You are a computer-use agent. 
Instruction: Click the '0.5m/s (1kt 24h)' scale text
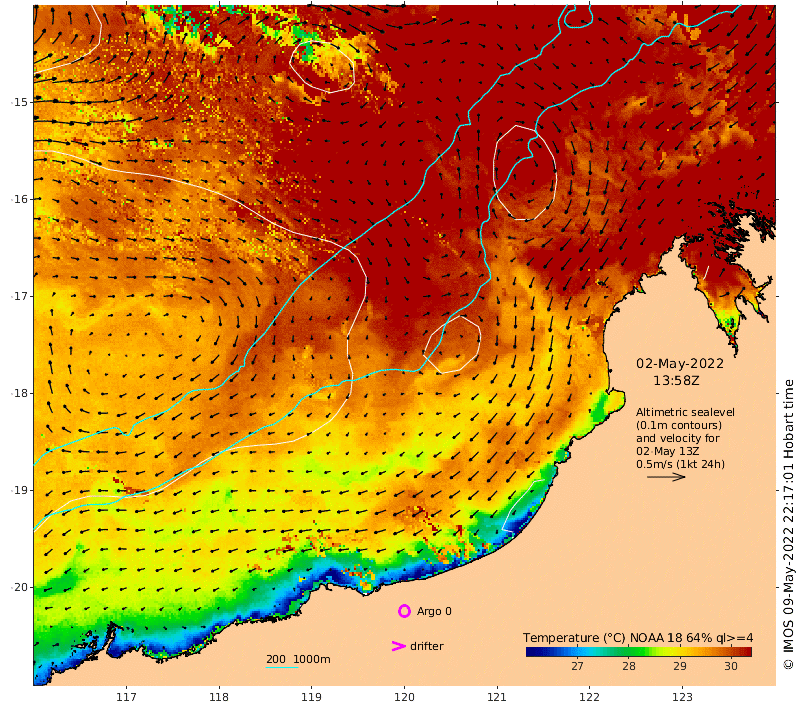680,464
